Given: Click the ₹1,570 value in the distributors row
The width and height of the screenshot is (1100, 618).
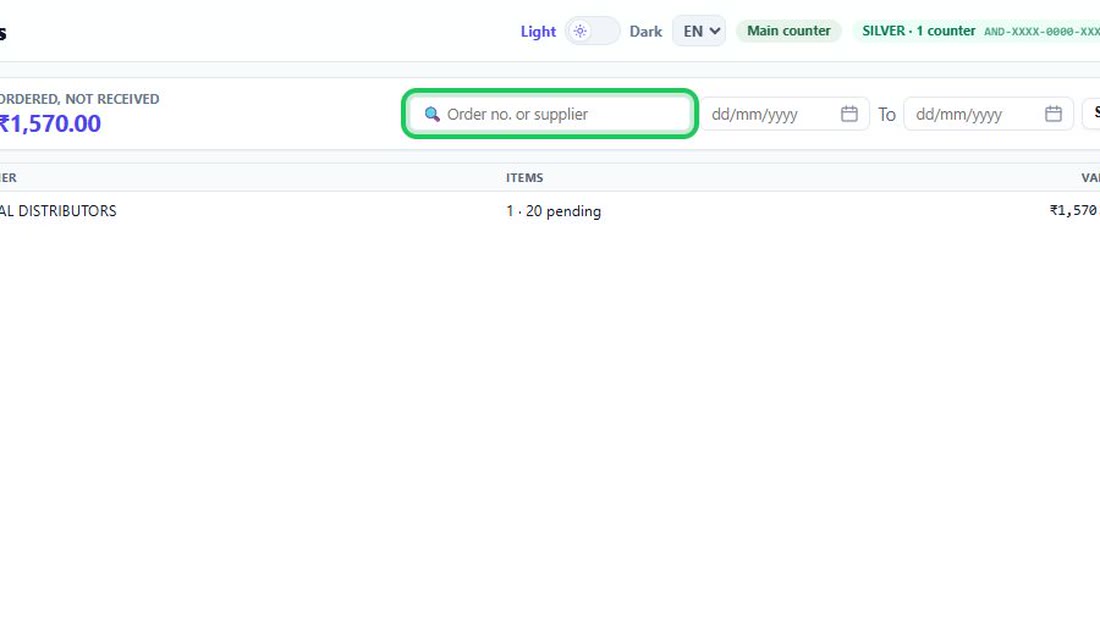Looking at the screenshot, I should point(1073,210).
